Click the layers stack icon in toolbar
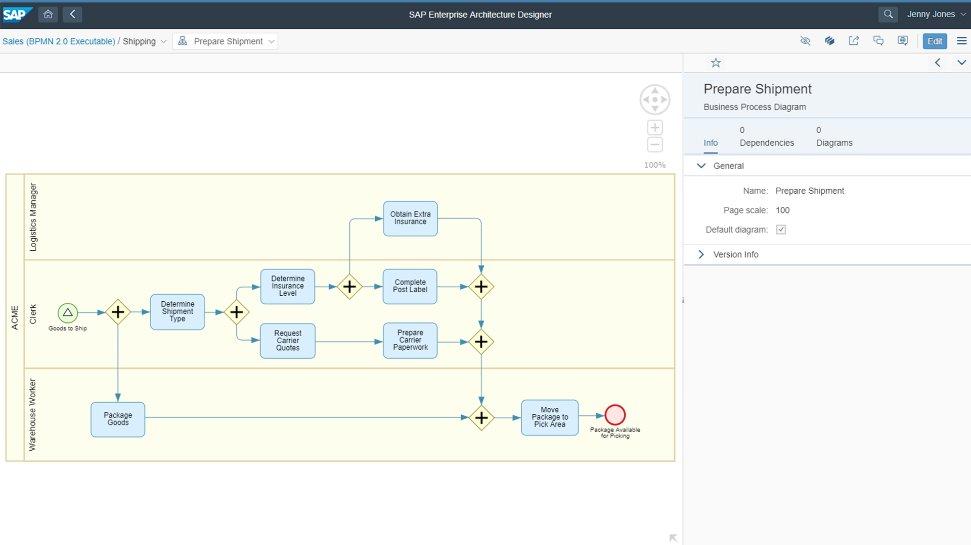Image resolution: width=971 pixels, height=545 pixels. tap(829, 41)
